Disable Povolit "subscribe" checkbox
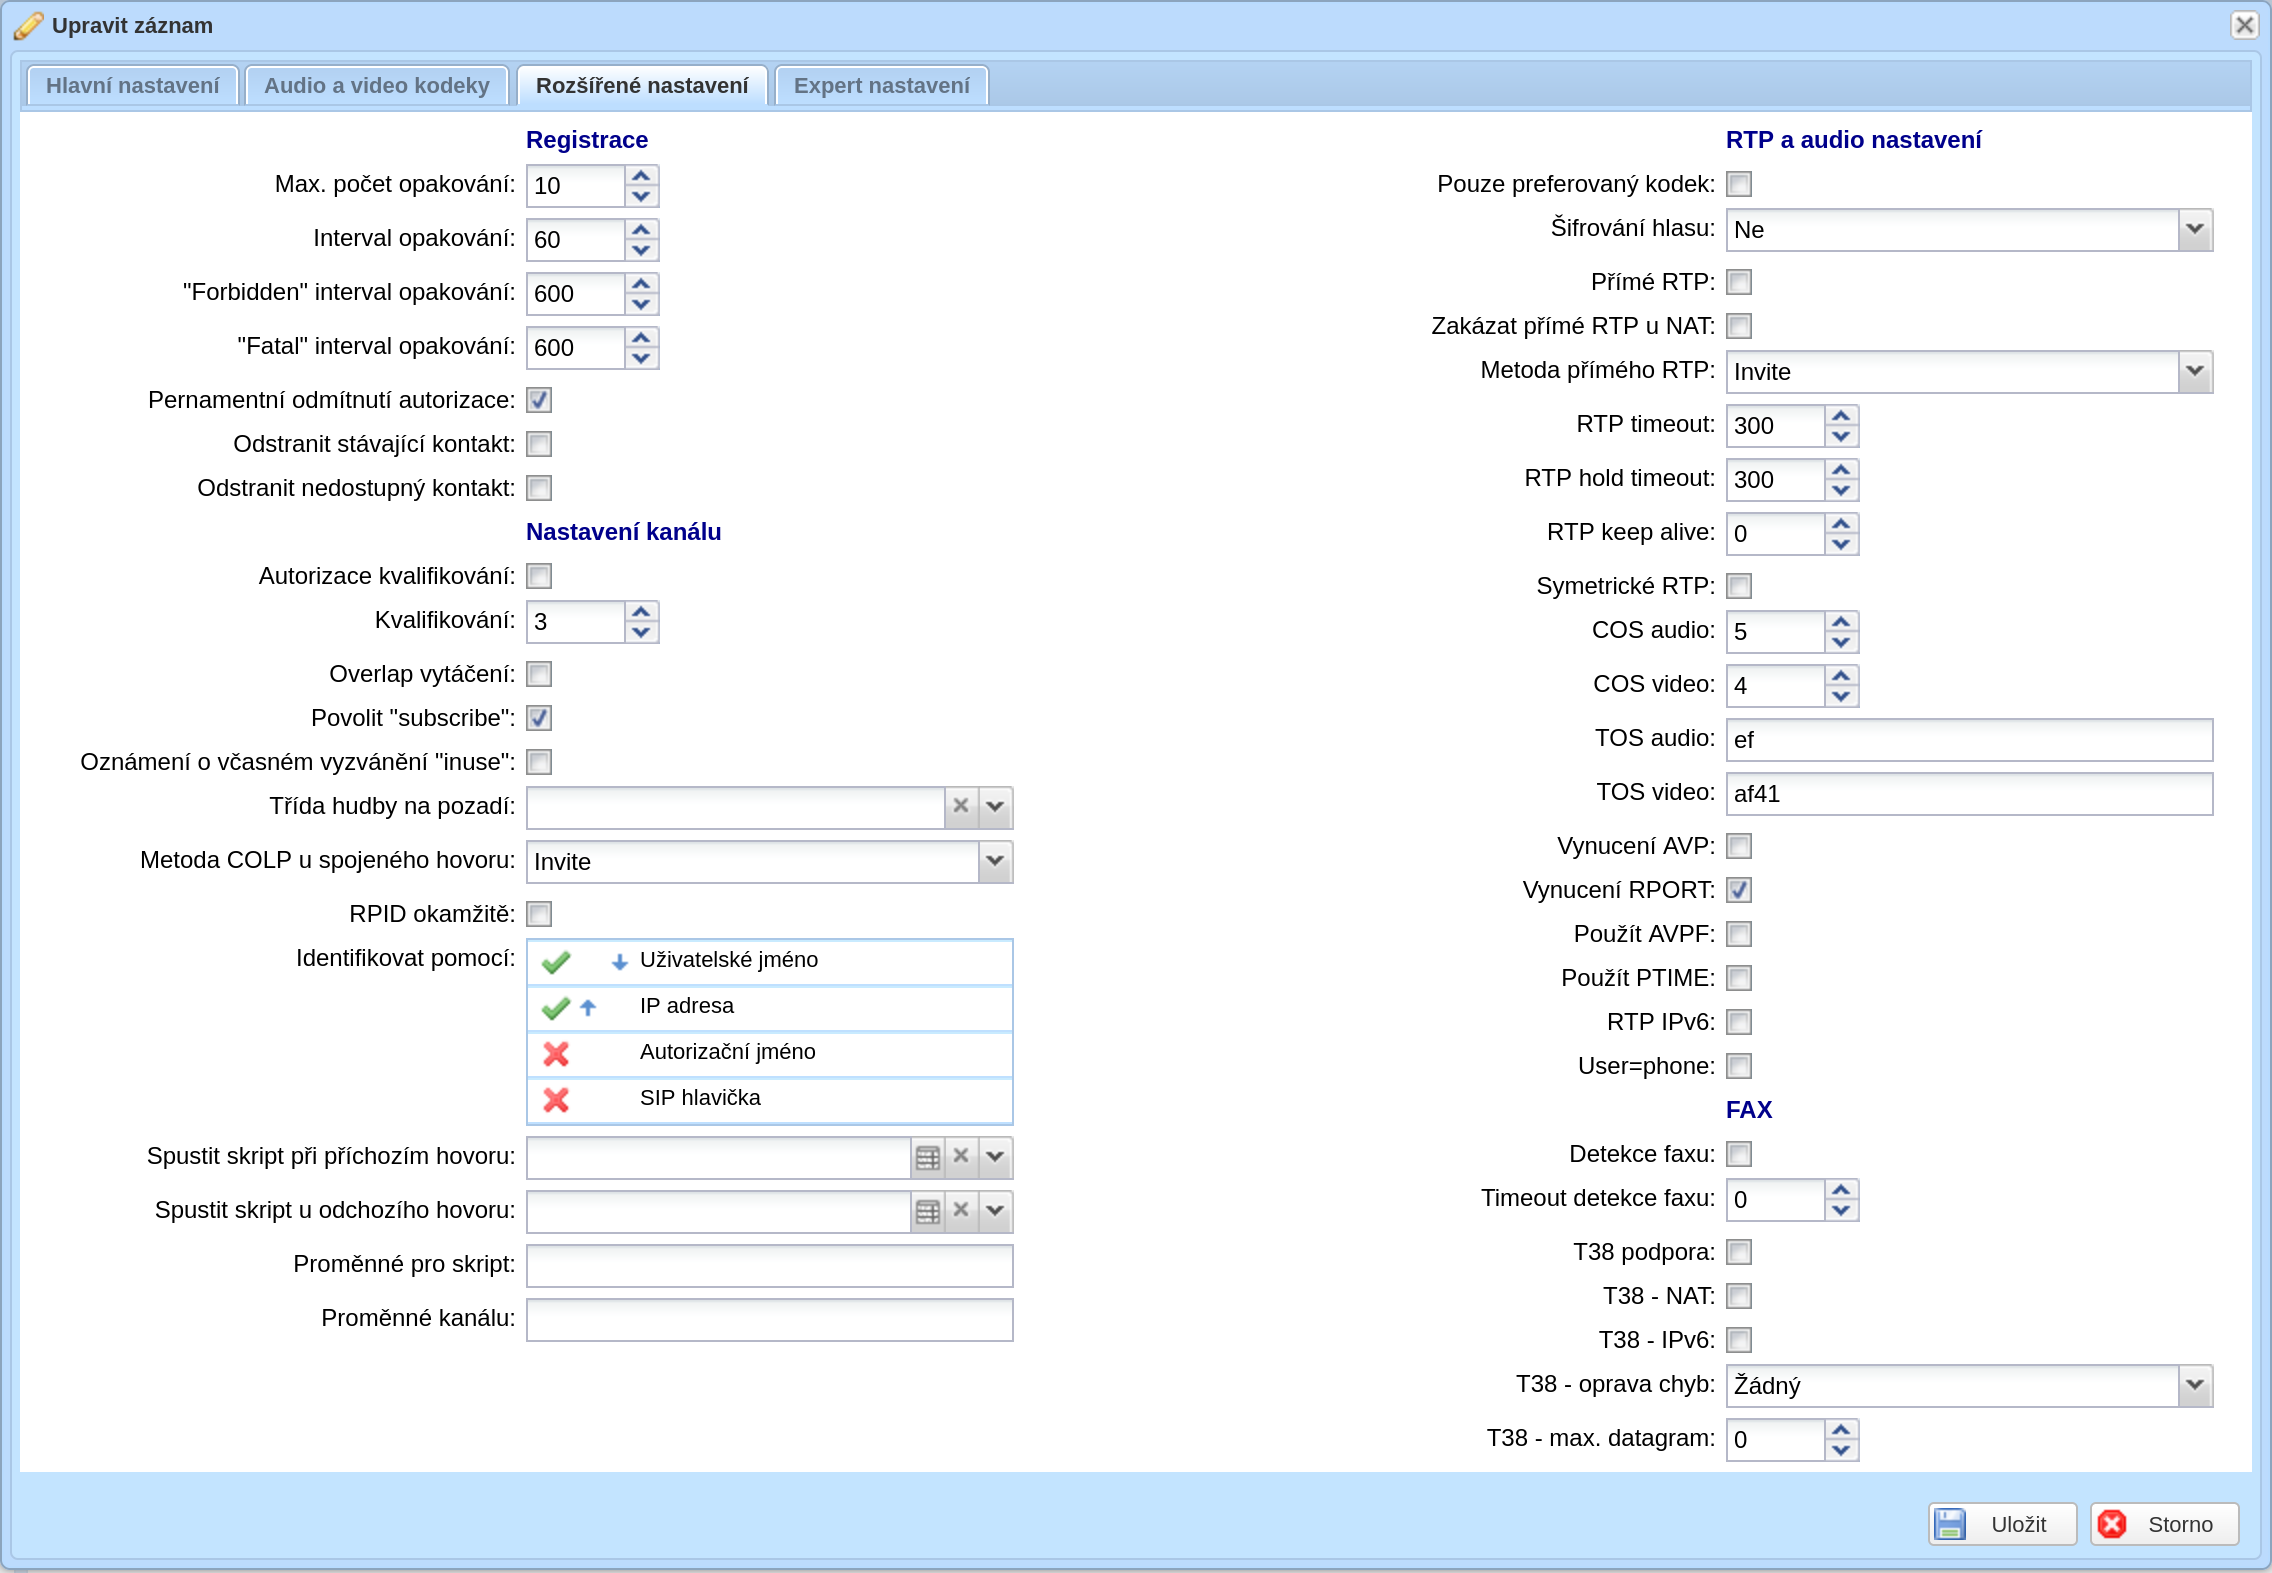The width and height of the screenshot is (2272, 1573). pos(539,718)
